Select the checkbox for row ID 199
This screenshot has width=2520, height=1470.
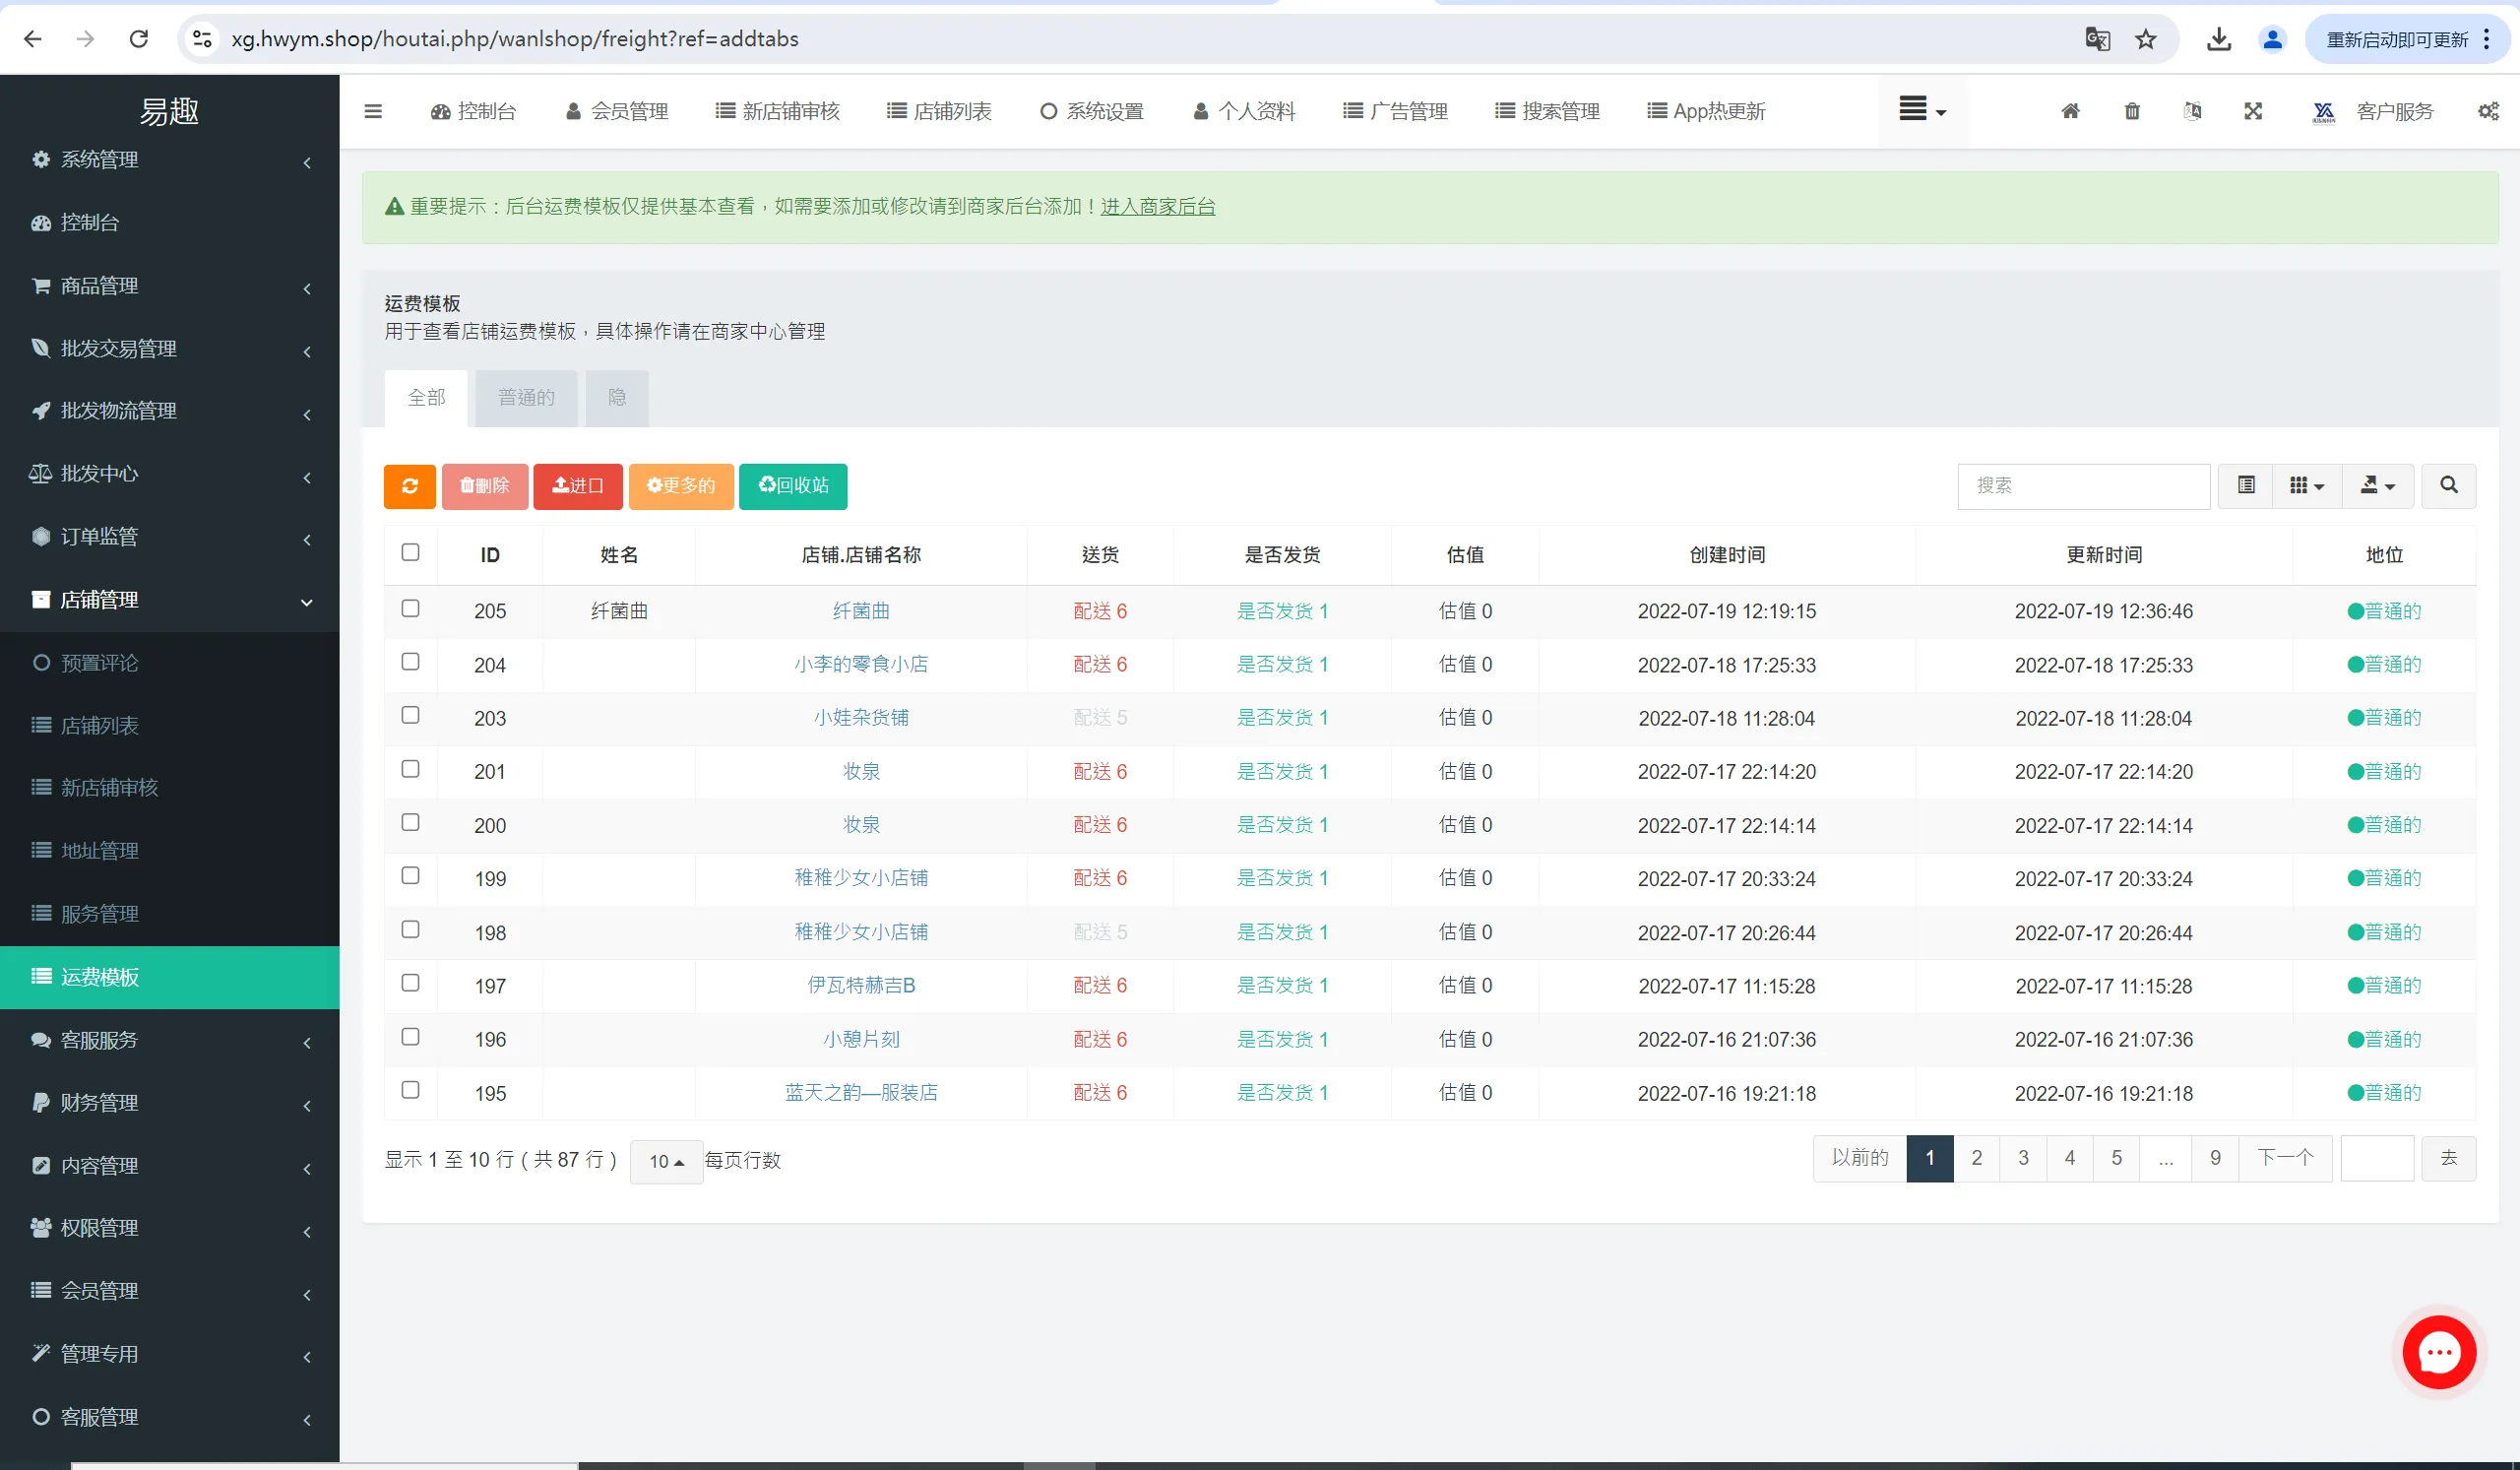[x=410, y=875]
